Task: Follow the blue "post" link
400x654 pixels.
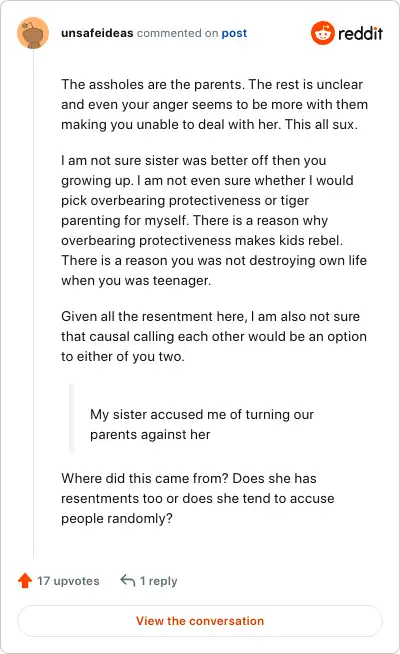Action: [x=234, y=33]
